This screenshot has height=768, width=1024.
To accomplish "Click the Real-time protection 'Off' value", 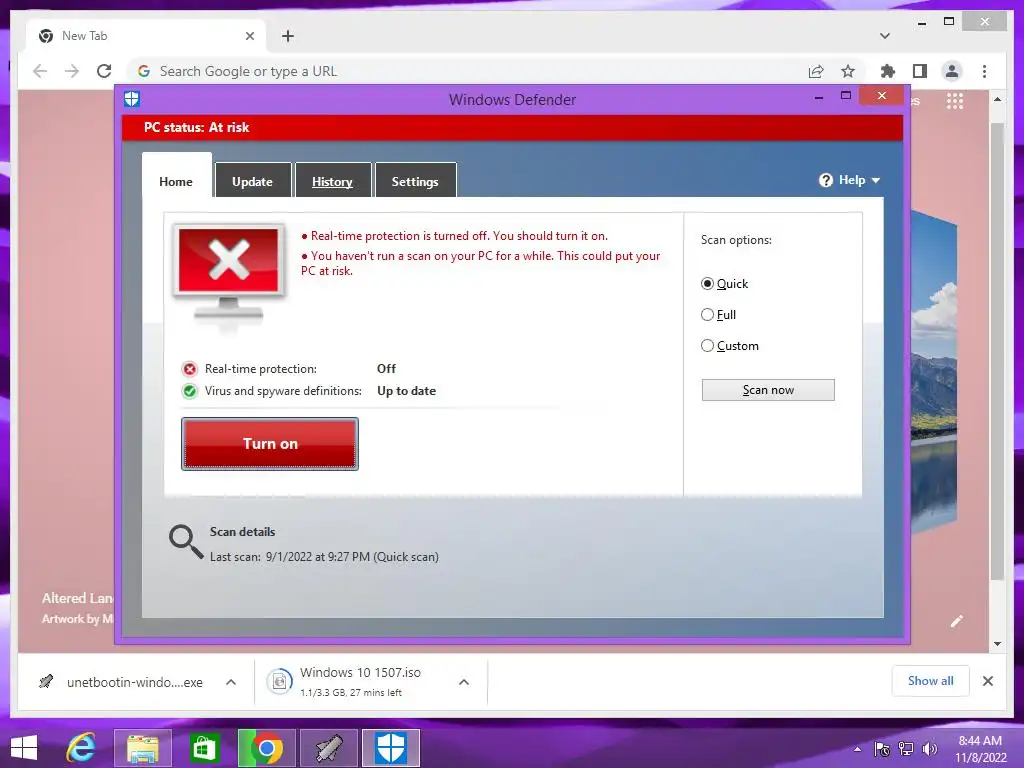I will [386, 369].
